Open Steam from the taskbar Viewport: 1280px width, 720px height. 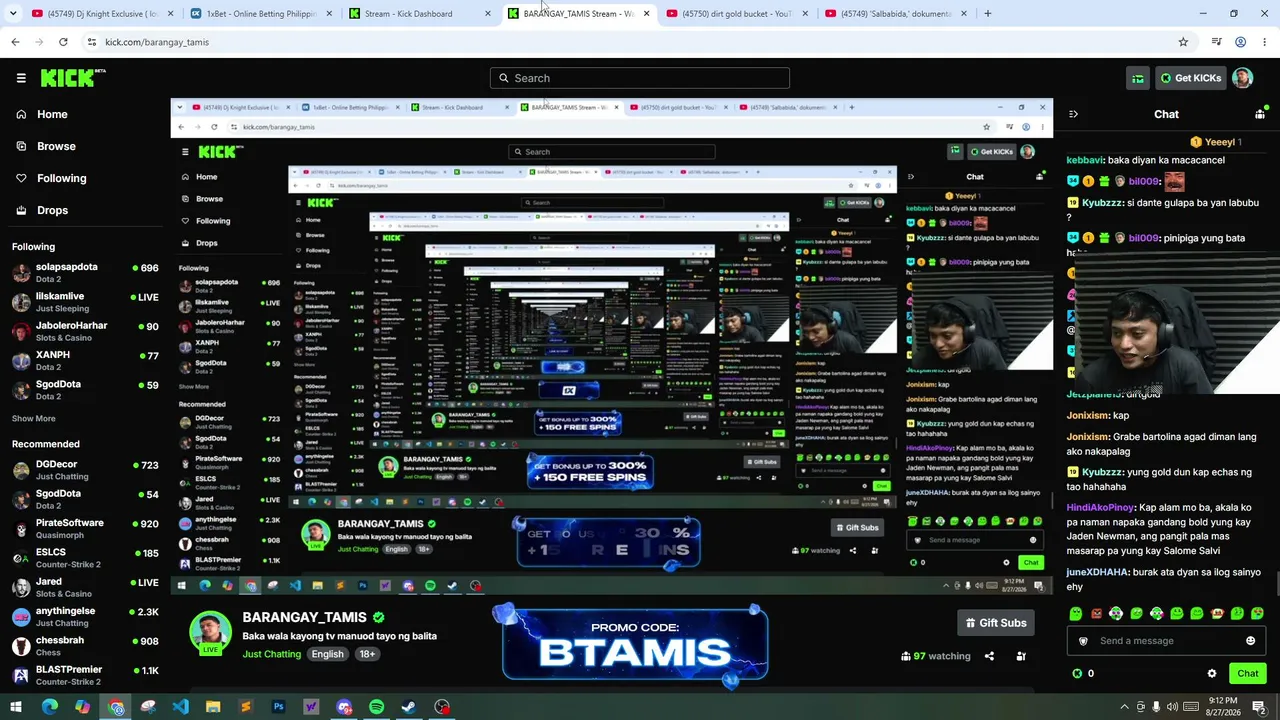pyautogui.click(x=409, y=707)
